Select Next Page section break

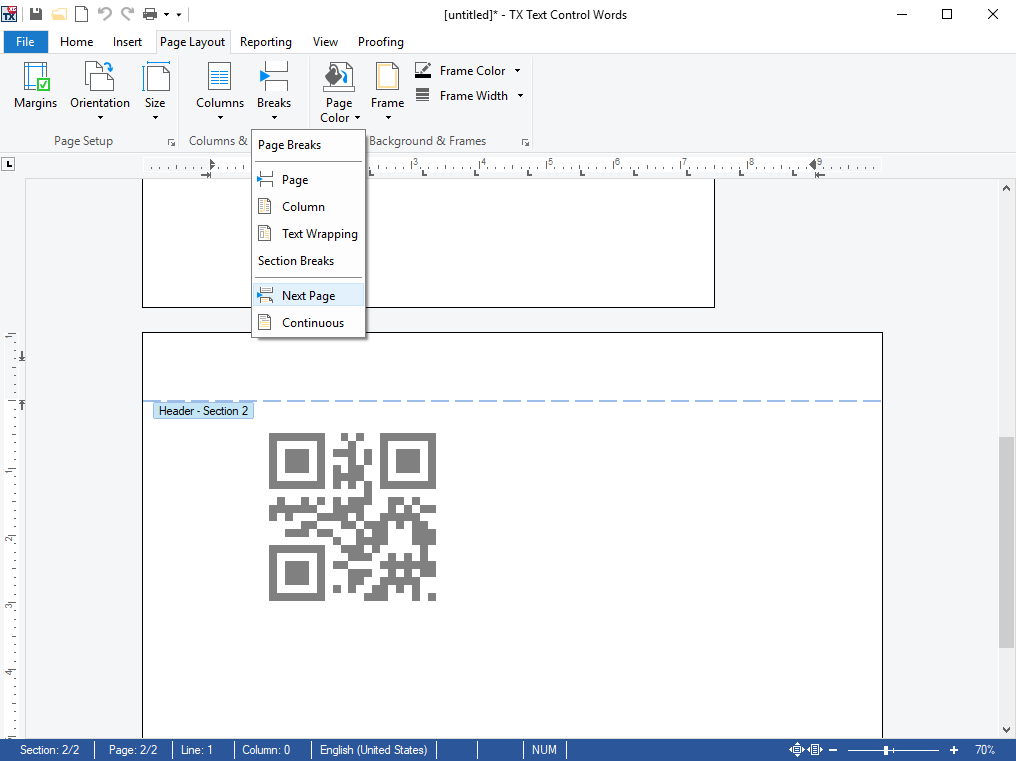click(308, 296)
